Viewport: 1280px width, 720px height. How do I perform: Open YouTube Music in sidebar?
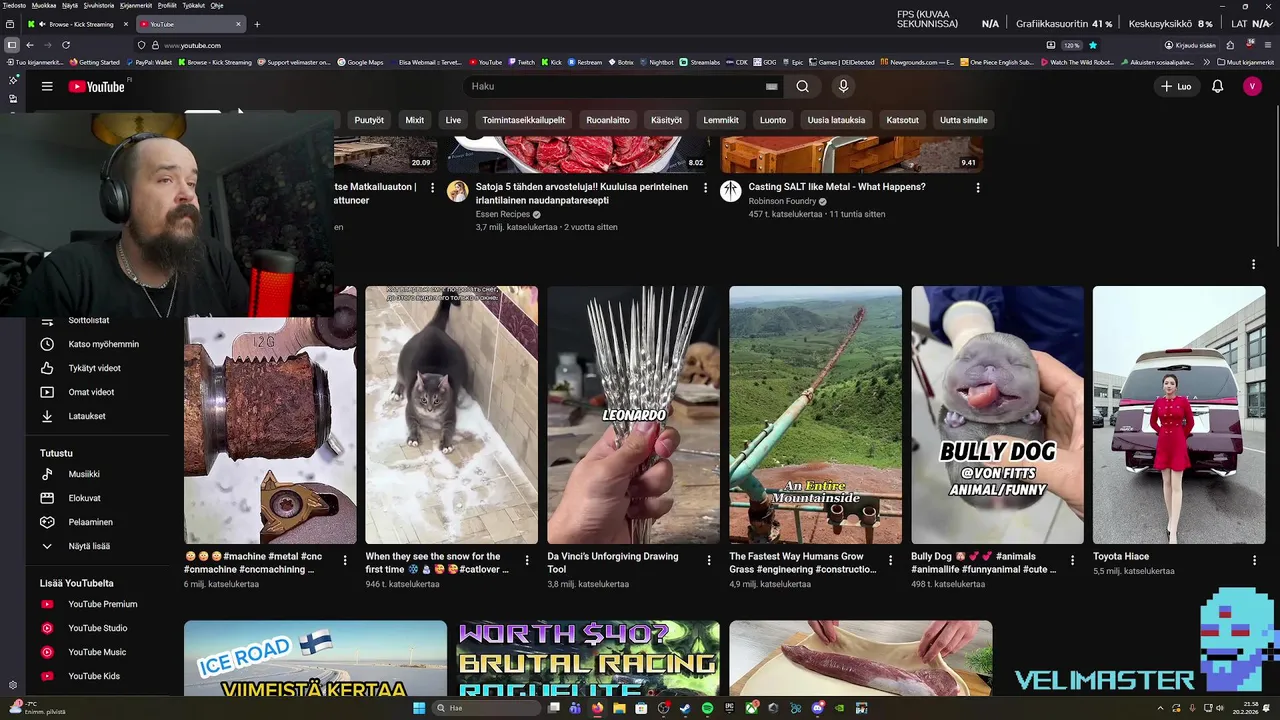[x=97, y=652]
